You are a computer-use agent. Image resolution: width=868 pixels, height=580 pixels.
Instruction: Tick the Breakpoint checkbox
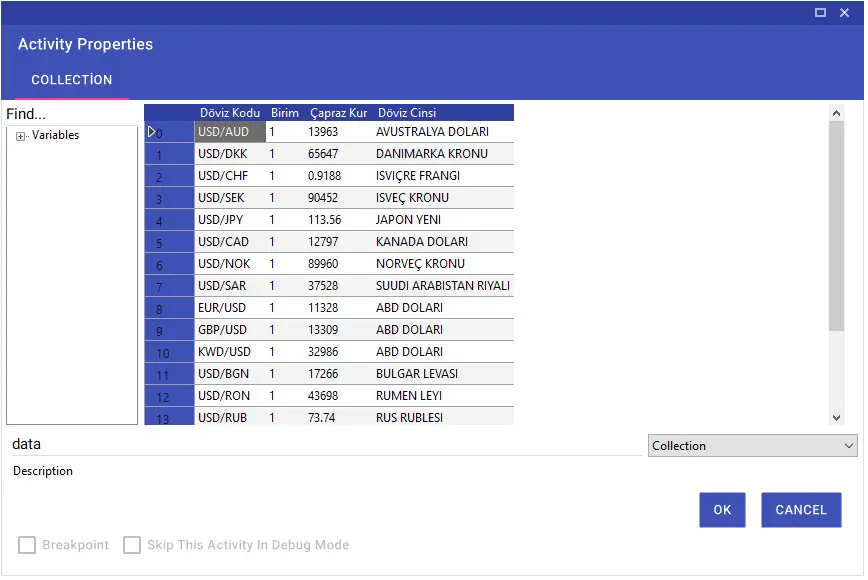27,546
